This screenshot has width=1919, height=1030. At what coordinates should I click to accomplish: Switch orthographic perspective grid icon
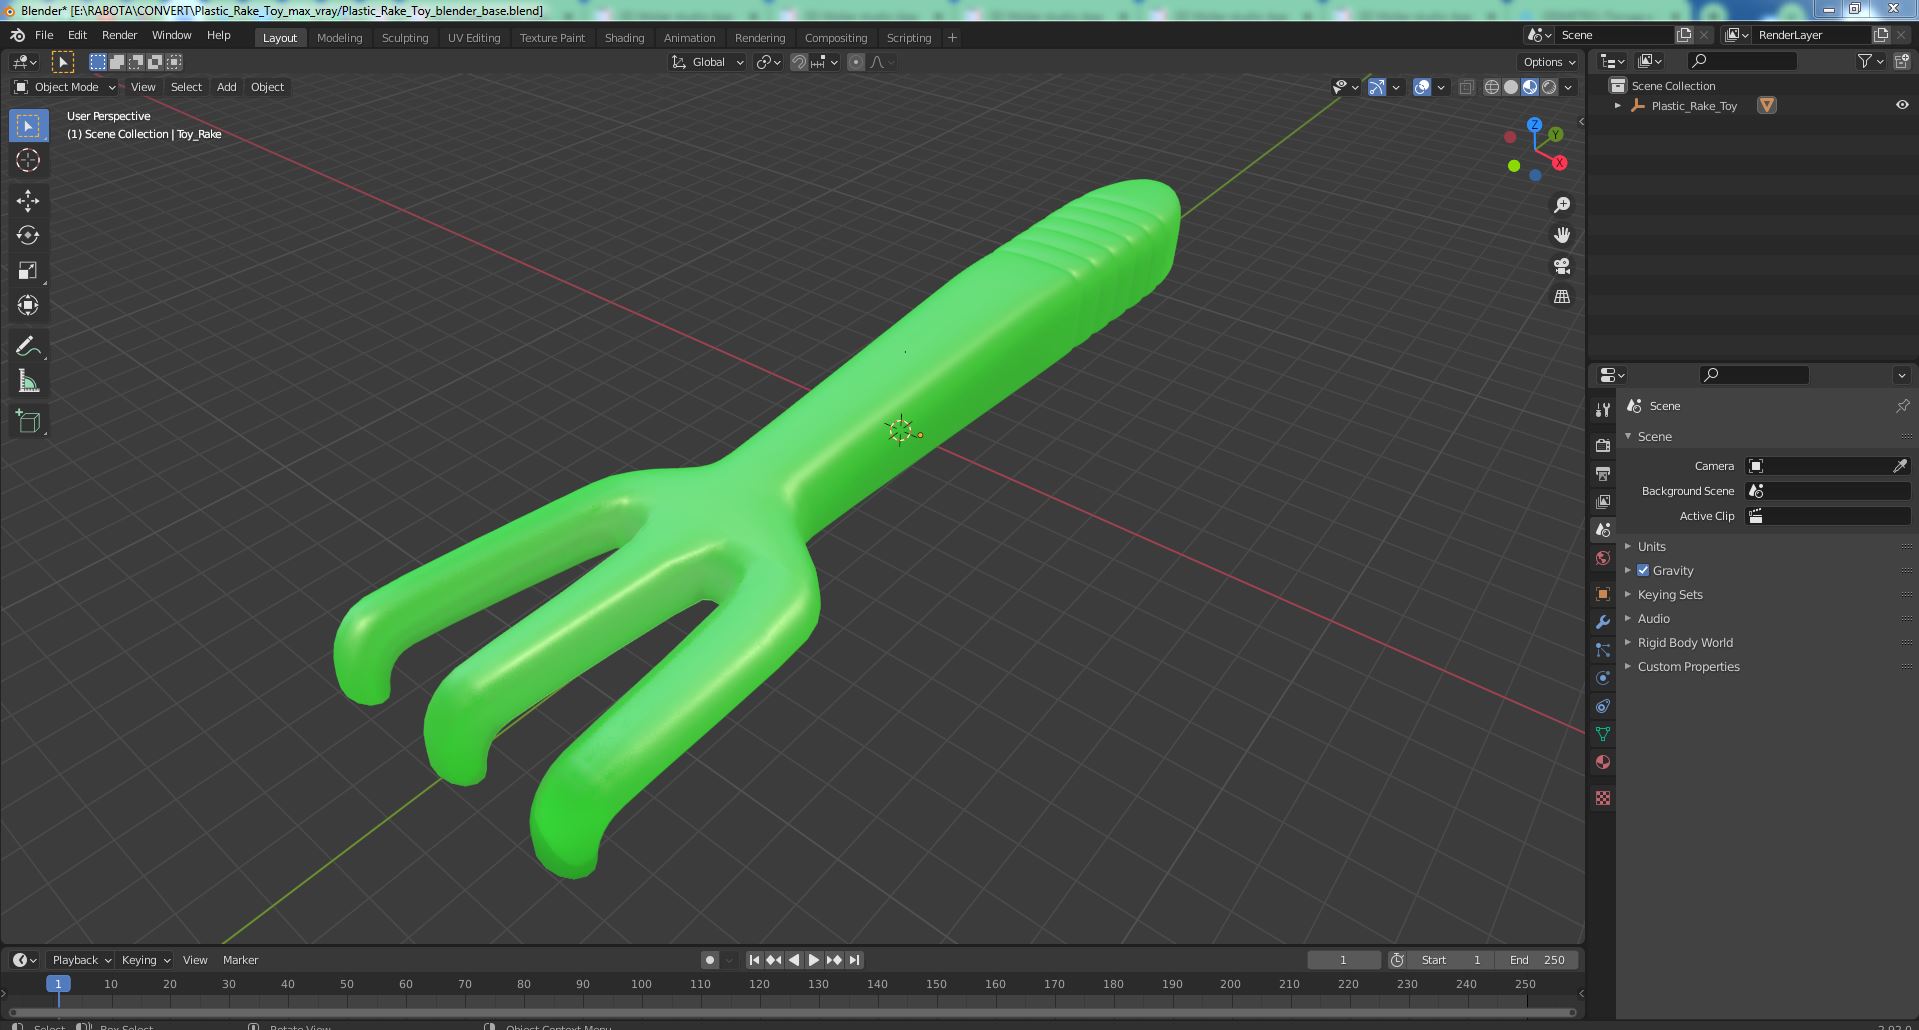(x=1561, y=297)
